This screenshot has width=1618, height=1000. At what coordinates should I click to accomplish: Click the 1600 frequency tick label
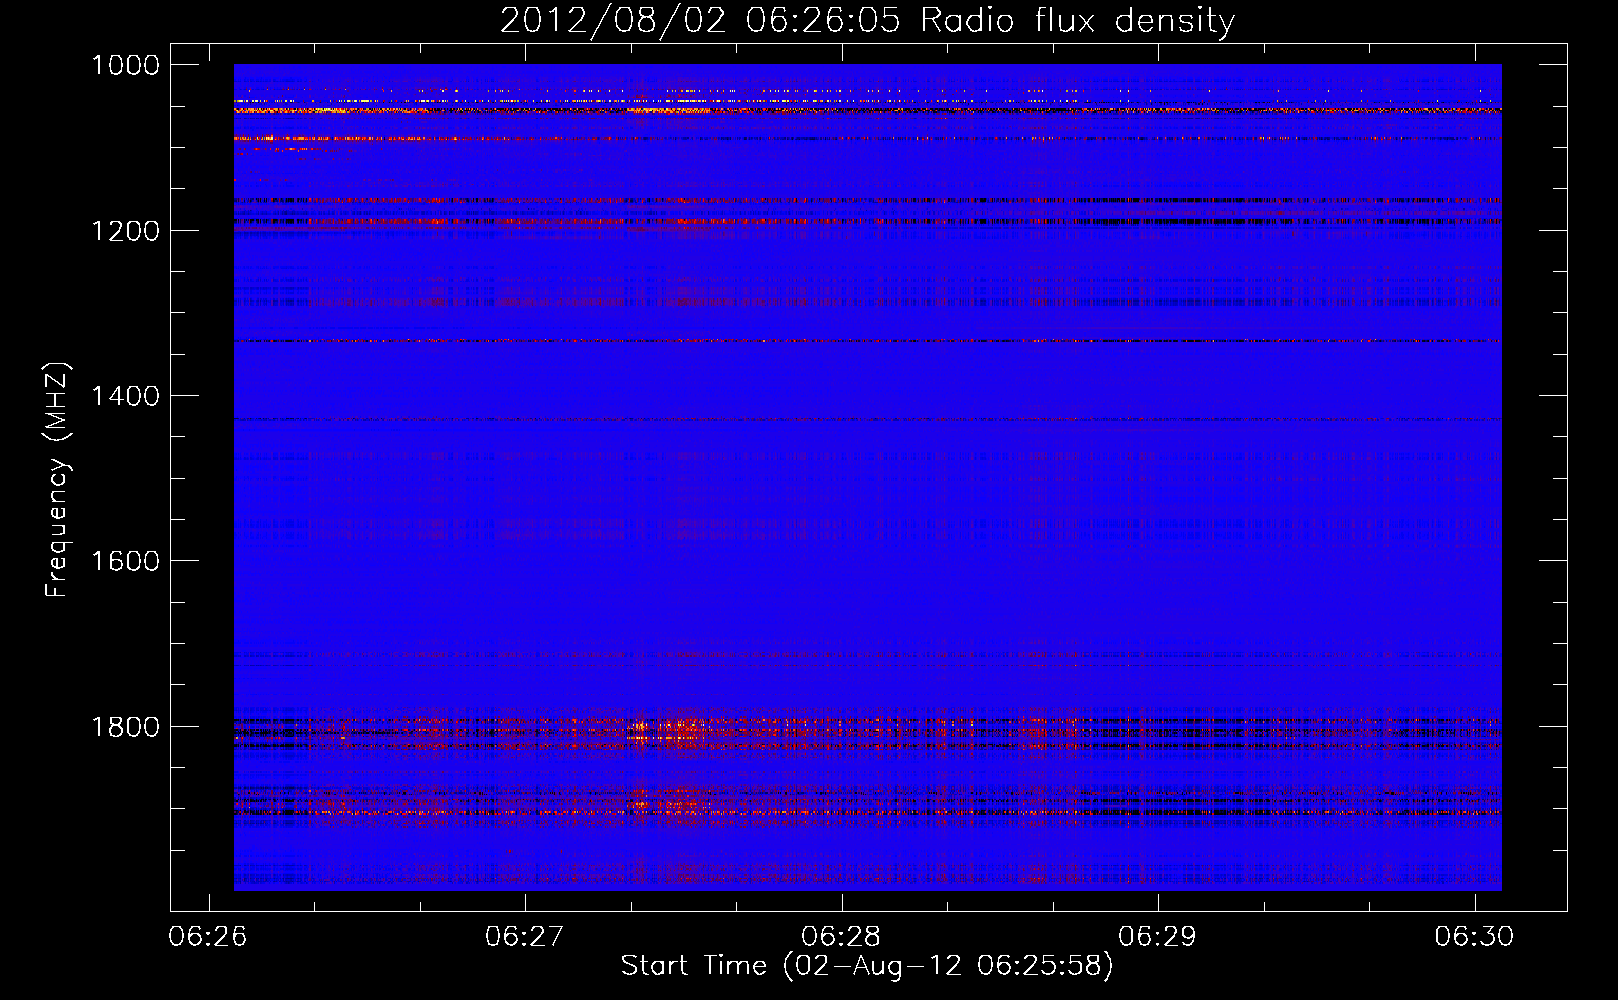(125, 561)
